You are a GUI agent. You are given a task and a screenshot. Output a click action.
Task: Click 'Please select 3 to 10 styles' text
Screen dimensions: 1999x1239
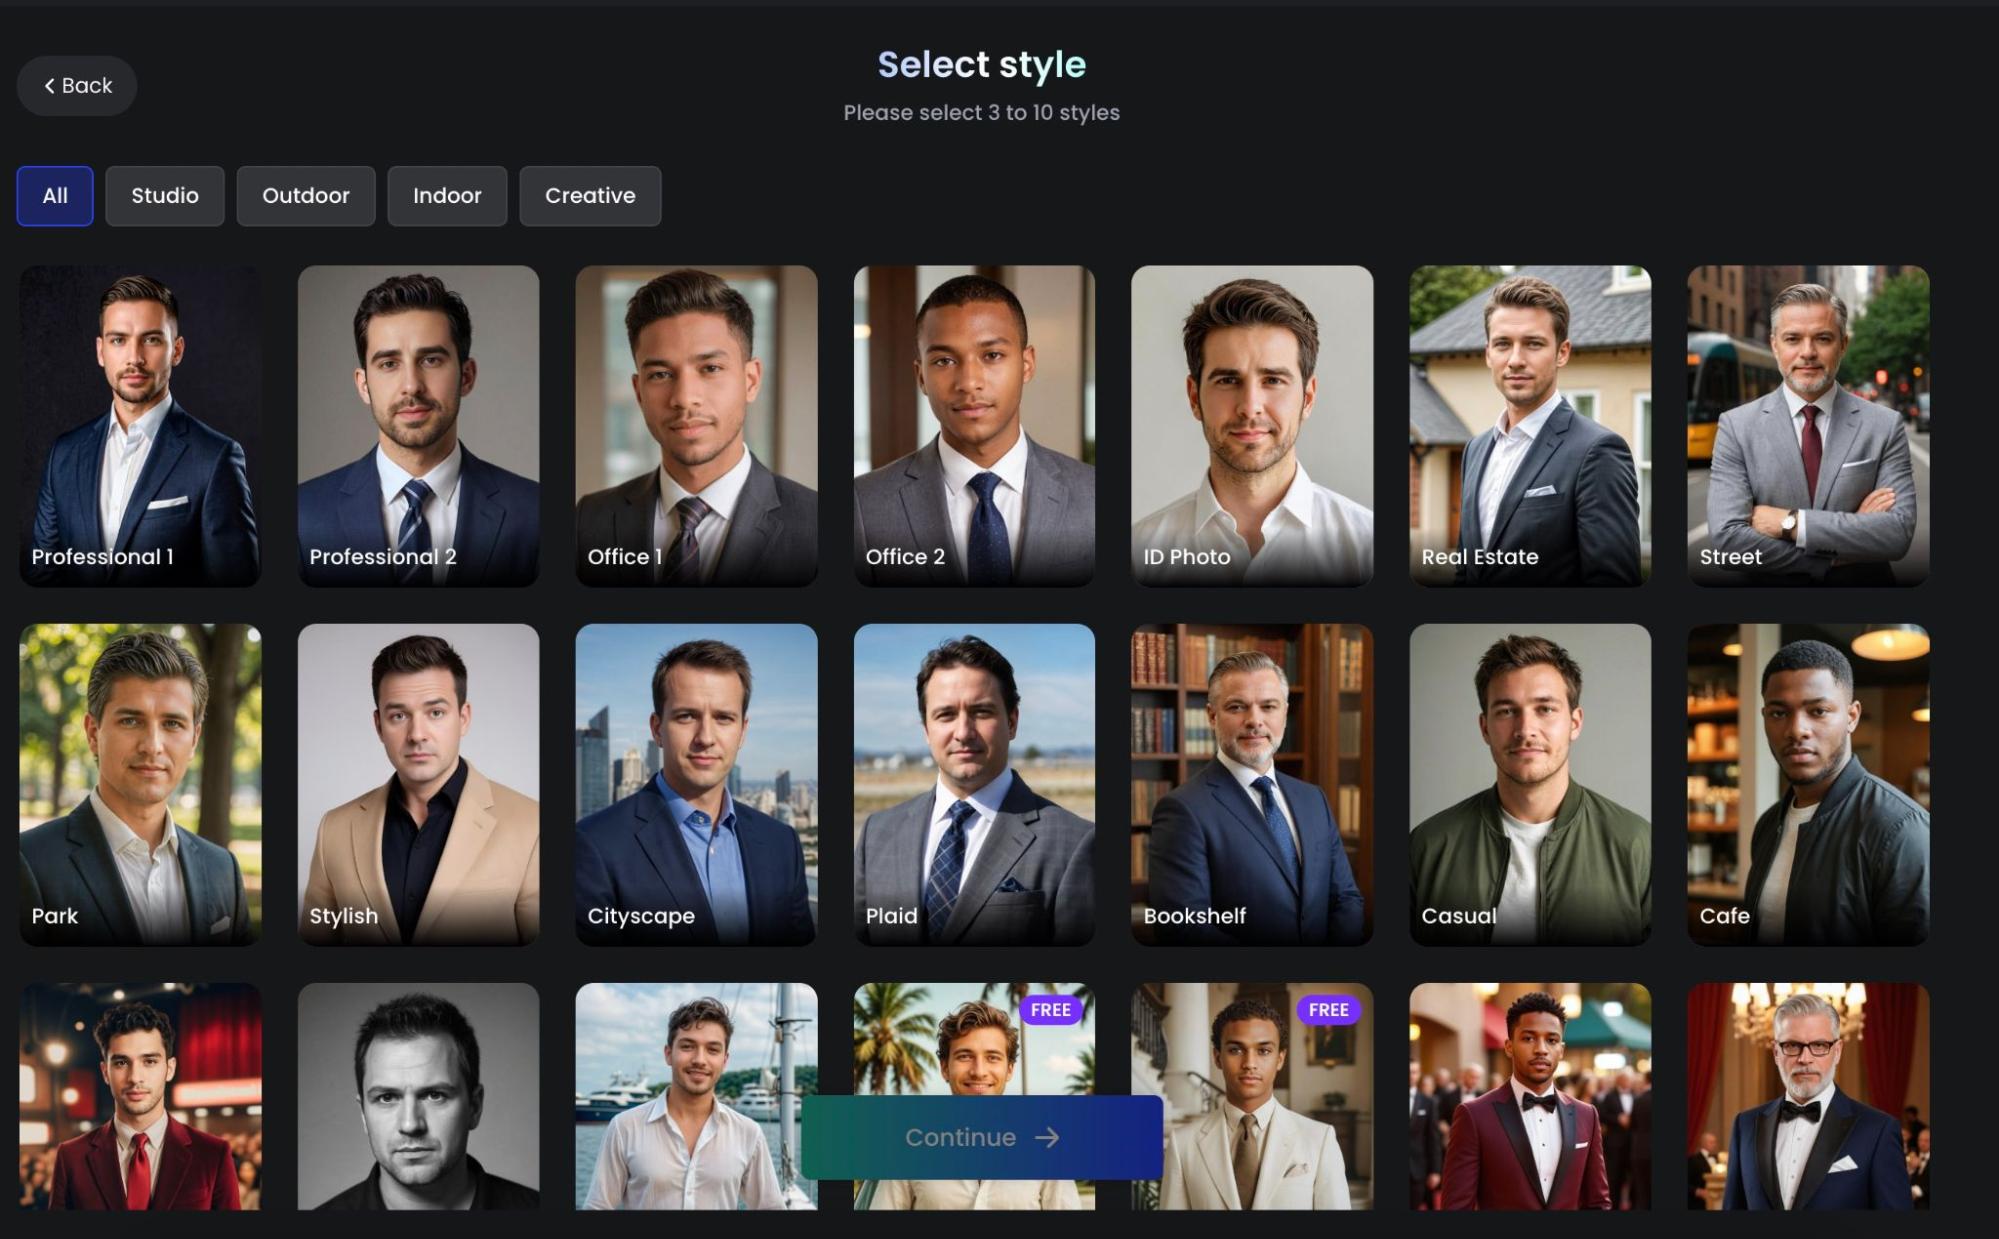[982, 113]
